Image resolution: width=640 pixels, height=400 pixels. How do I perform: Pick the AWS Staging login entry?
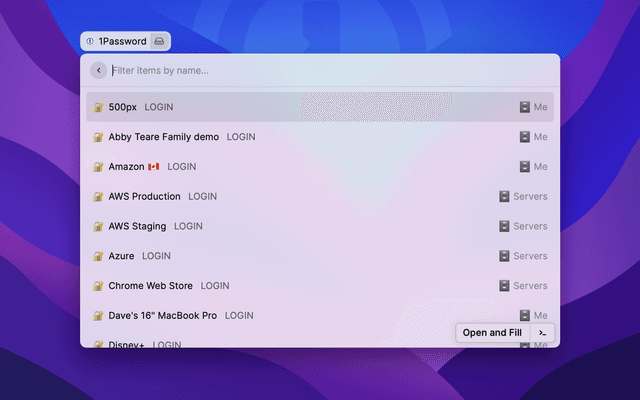coord(137,227)
